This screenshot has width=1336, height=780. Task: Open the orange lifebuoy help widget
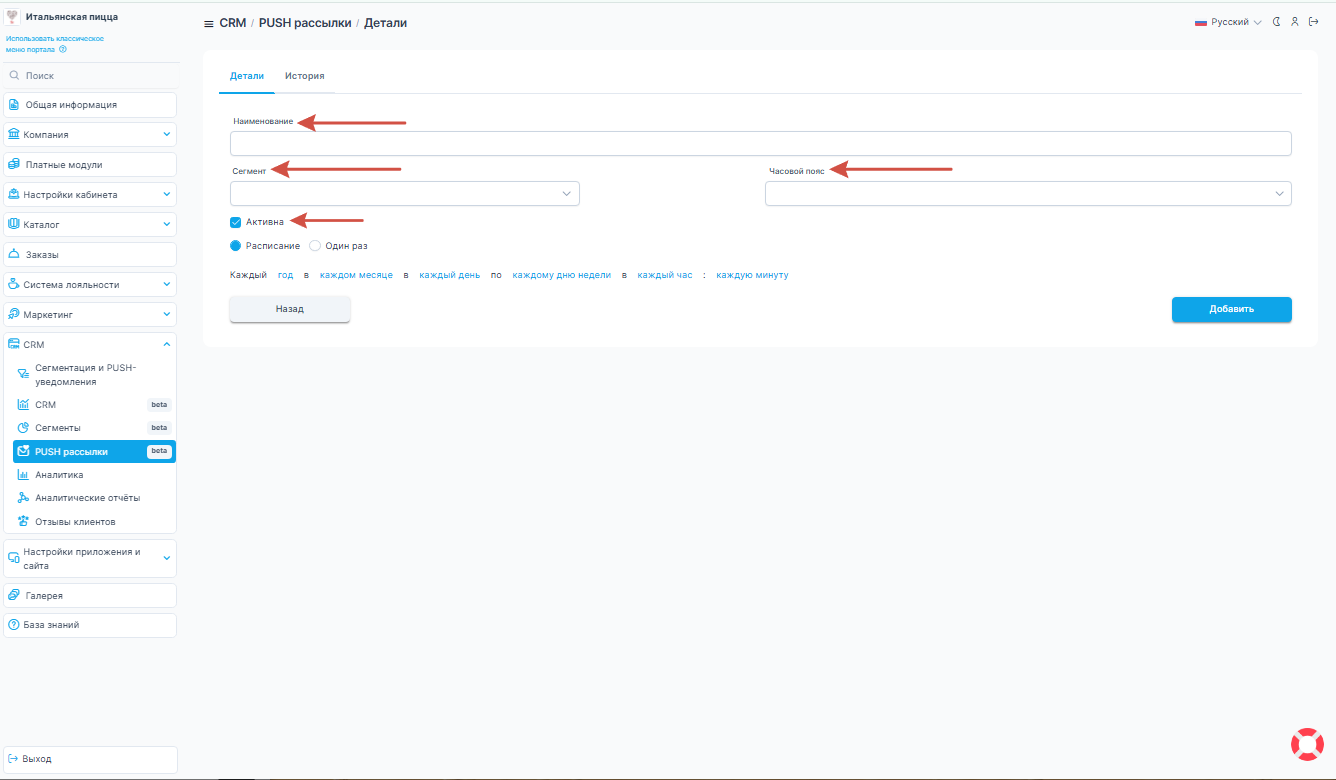(x=1307, y=744)
